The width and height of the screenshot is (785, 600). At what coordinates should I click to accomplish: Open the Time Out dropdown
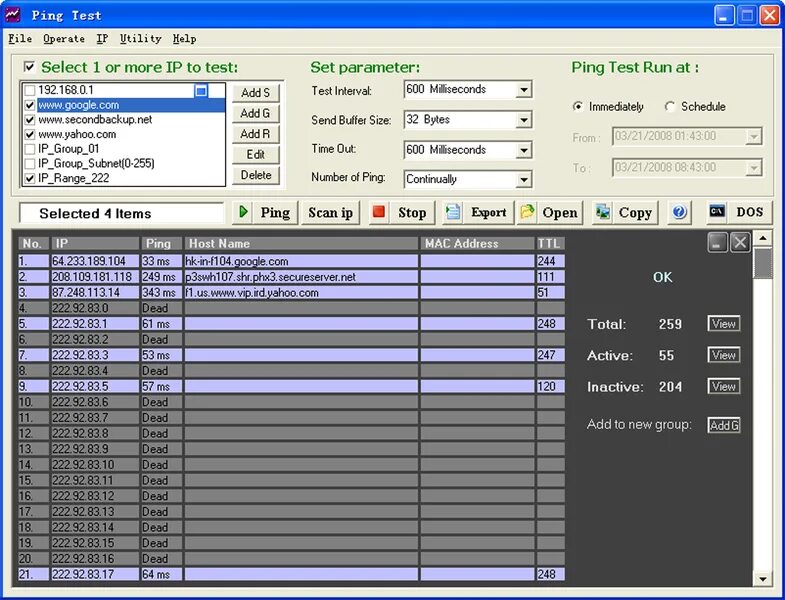coord(524,150)
